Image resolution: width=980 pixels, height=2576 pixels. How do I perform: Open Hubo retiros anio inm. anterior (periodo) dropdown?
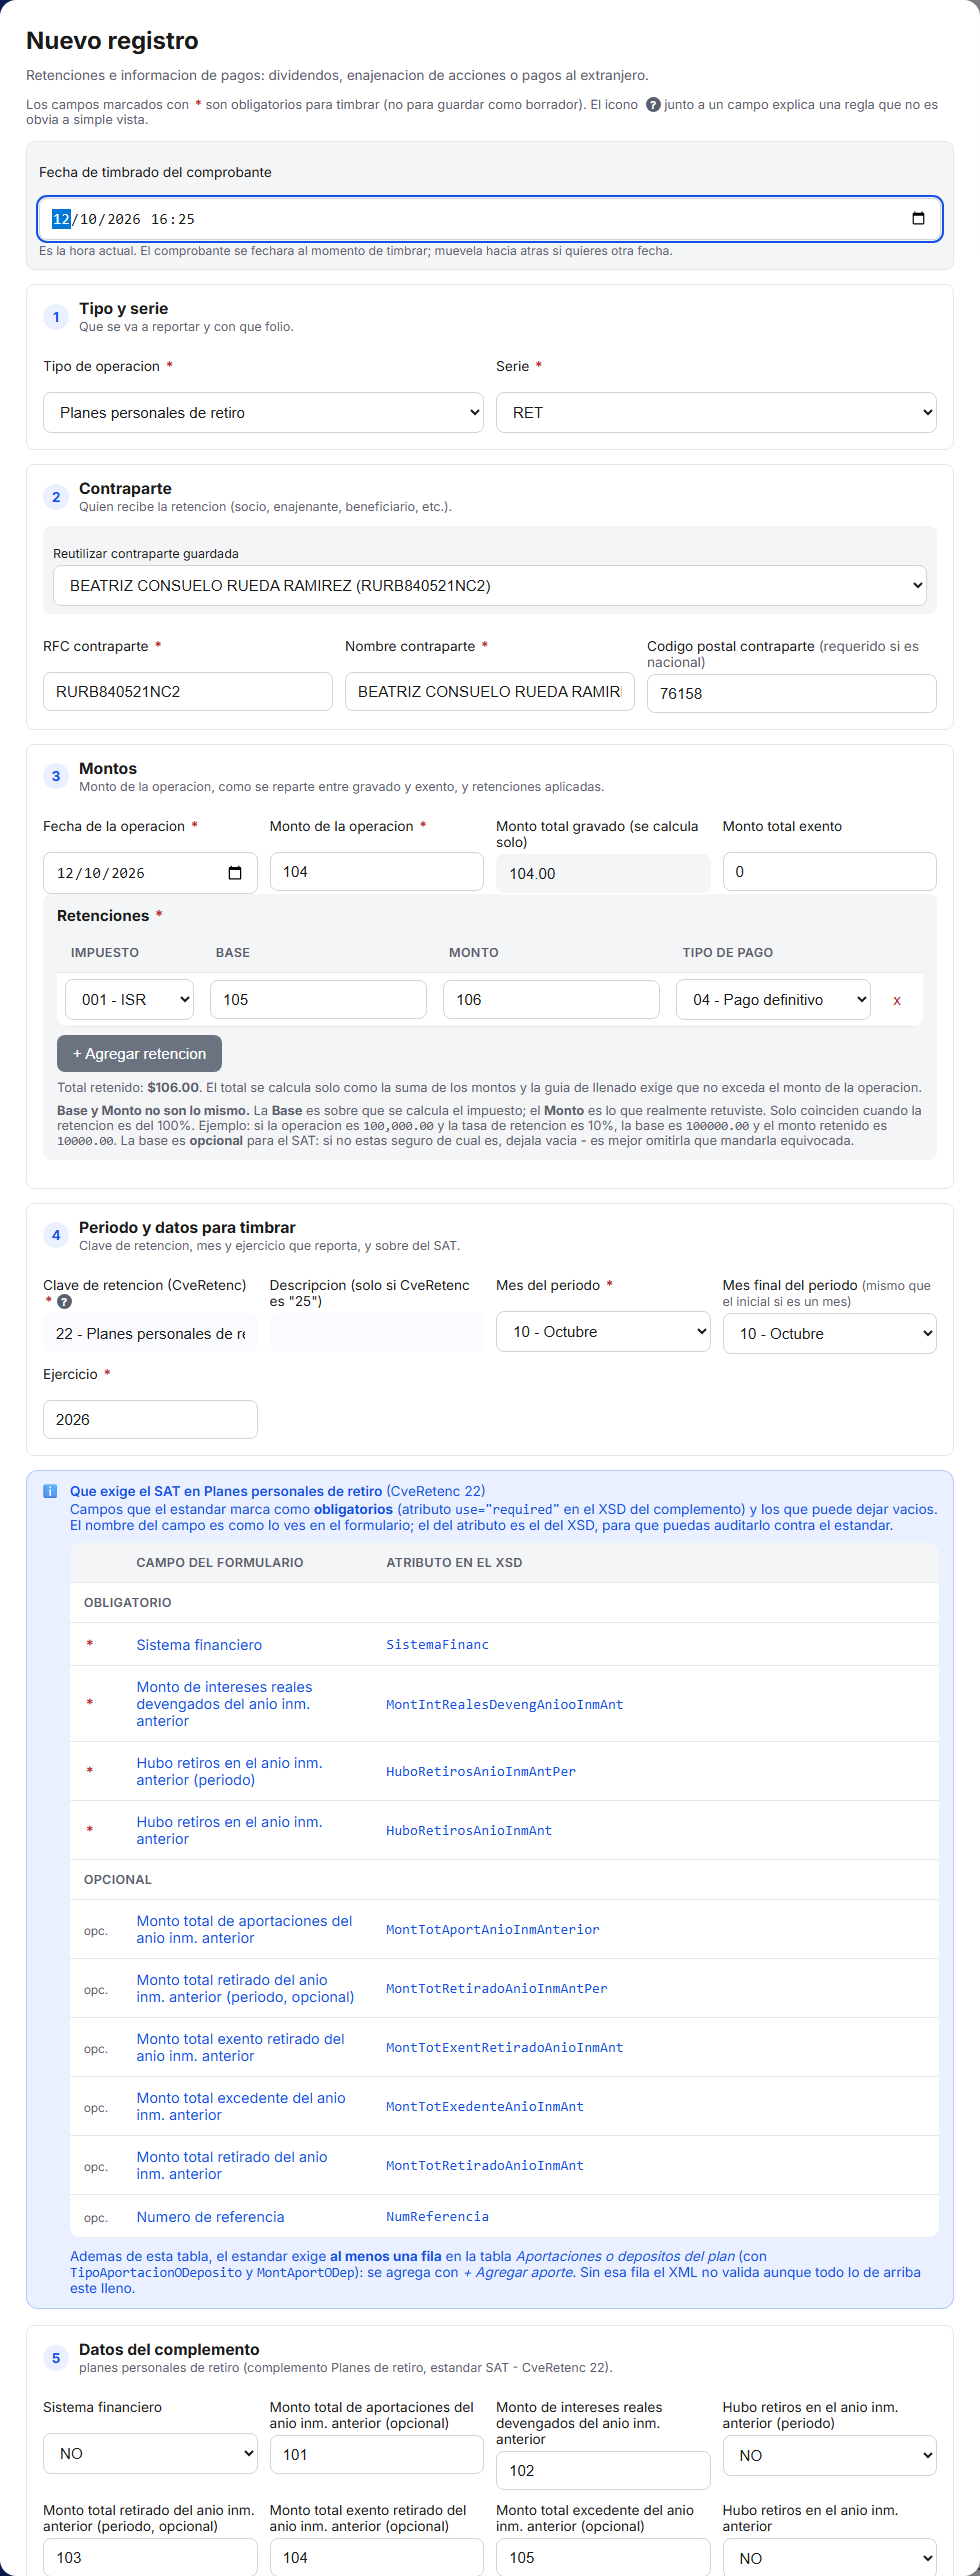[830, 2456]
